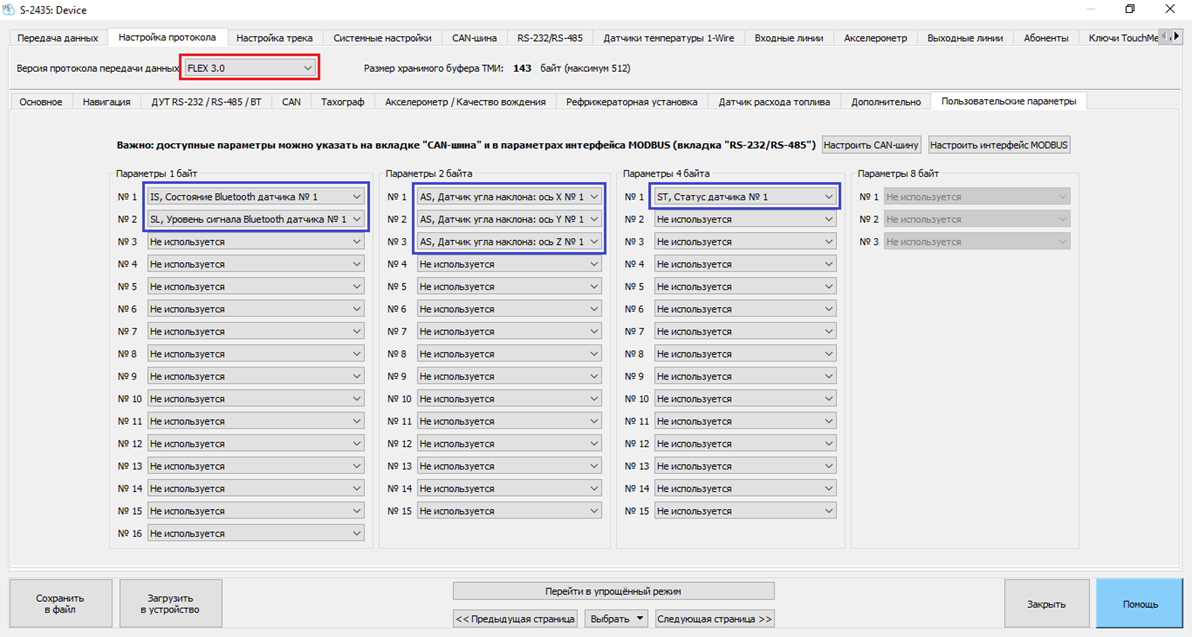Save the configuration with Сохранить в файл
This screenshot has height=637, width=1192.
tap(60, 603)
